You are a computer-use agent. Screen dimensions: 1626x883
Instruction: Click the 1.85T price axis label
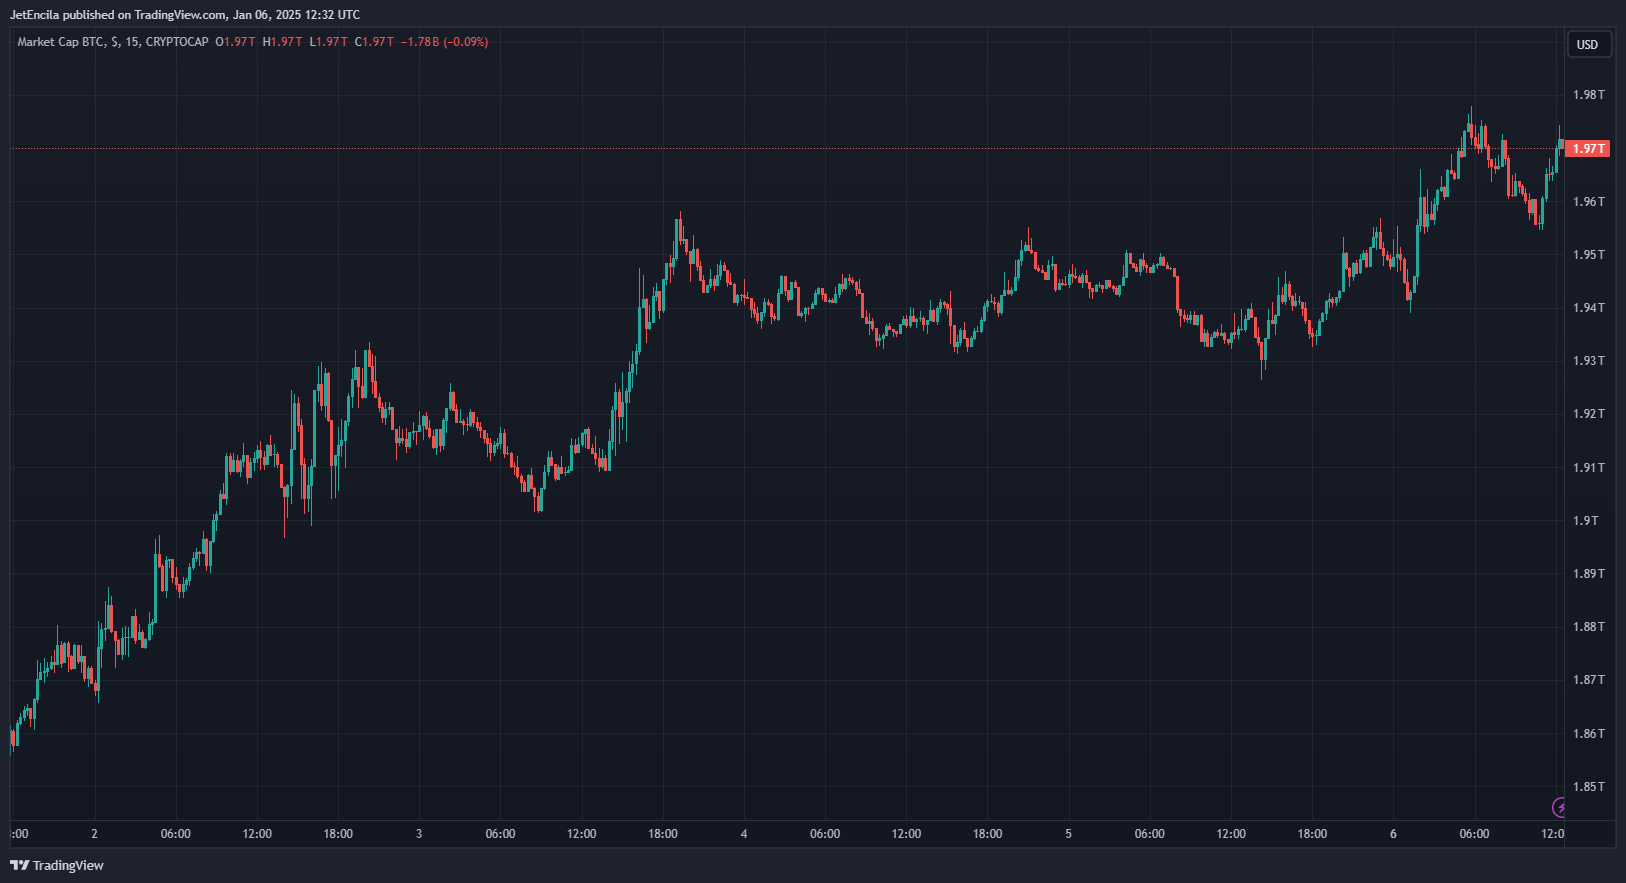point(1588,786)
